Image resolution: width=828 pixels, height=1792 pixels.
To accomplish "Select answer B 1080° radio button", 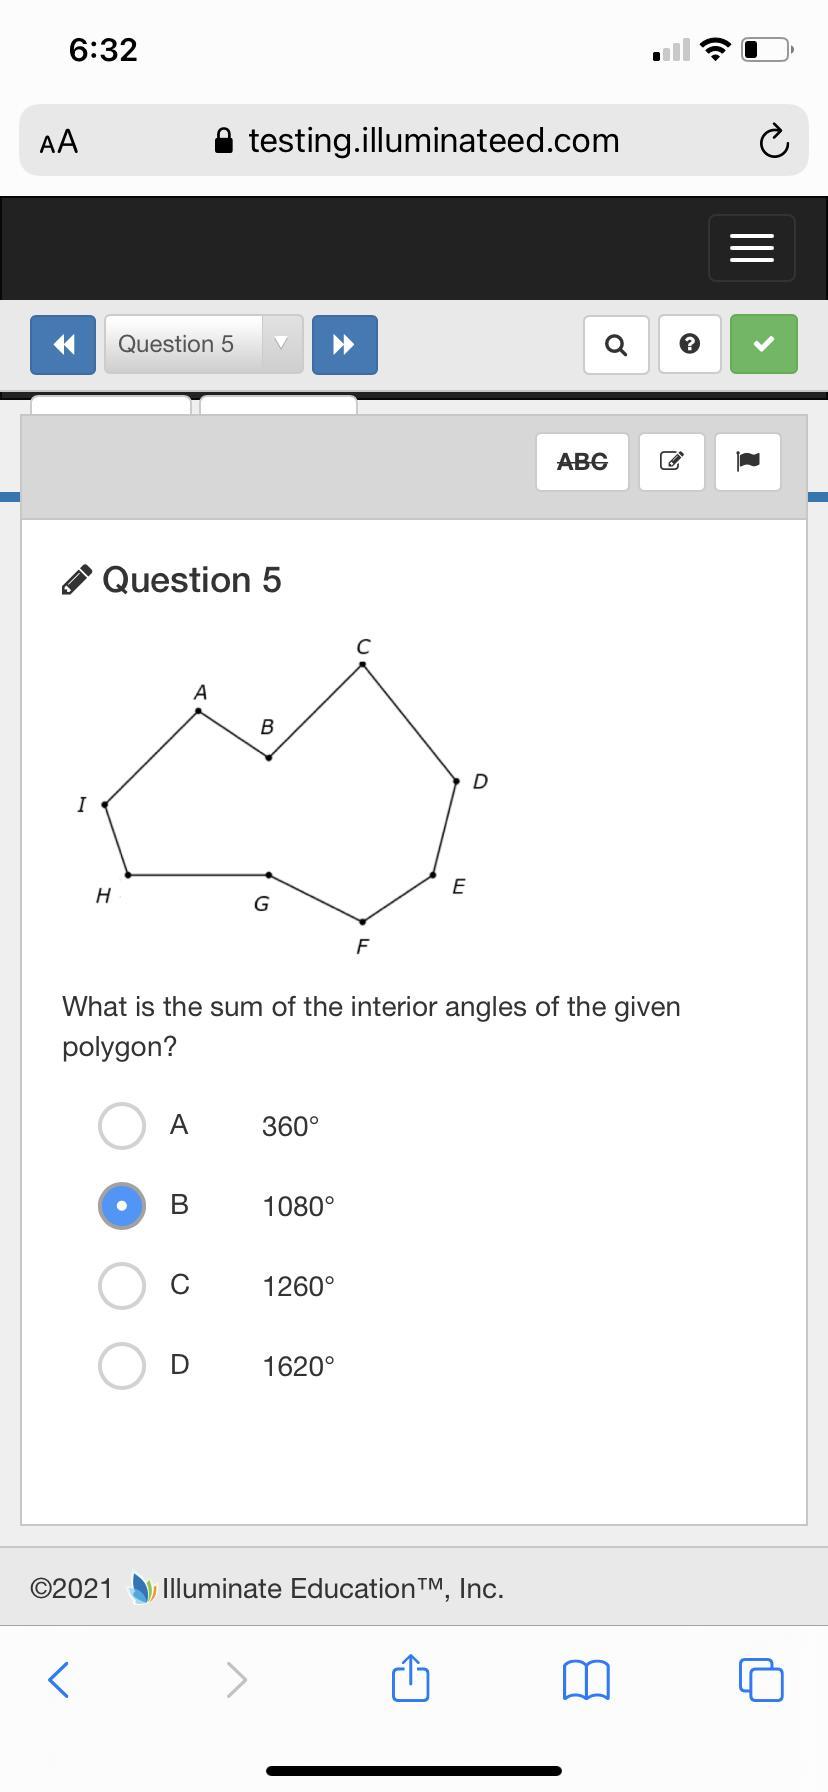I will pos(122,1206).
